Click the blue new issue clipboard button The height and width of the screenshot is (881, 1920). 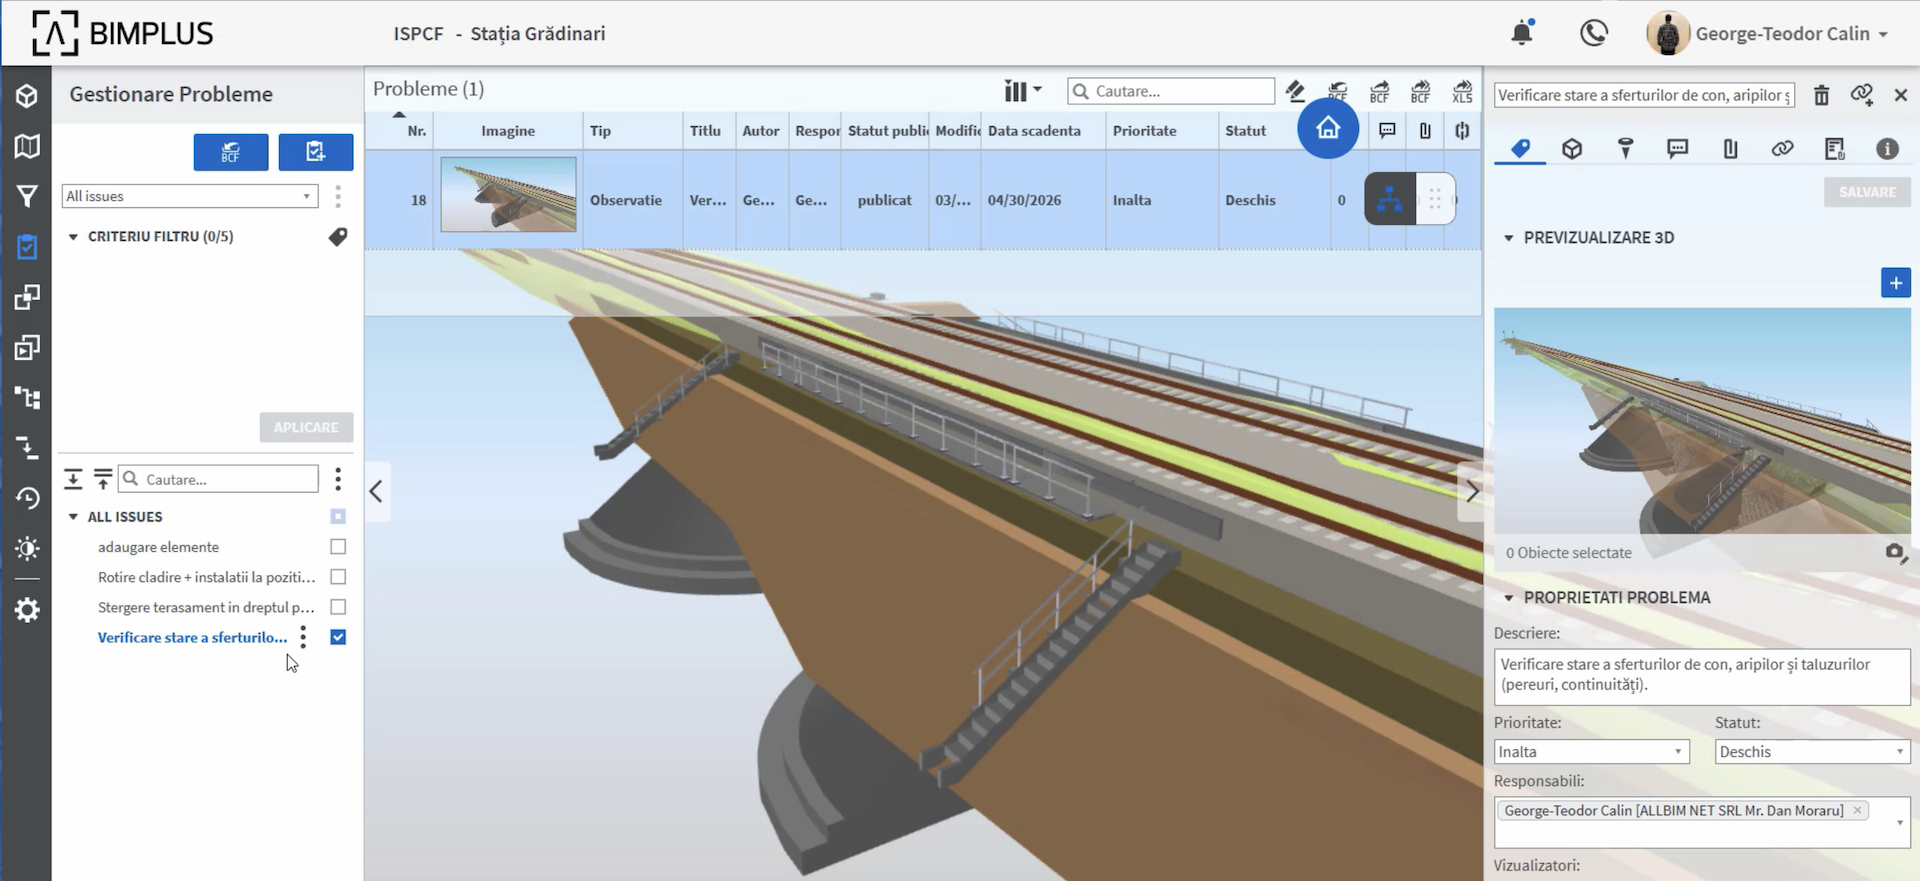(316, 152)
